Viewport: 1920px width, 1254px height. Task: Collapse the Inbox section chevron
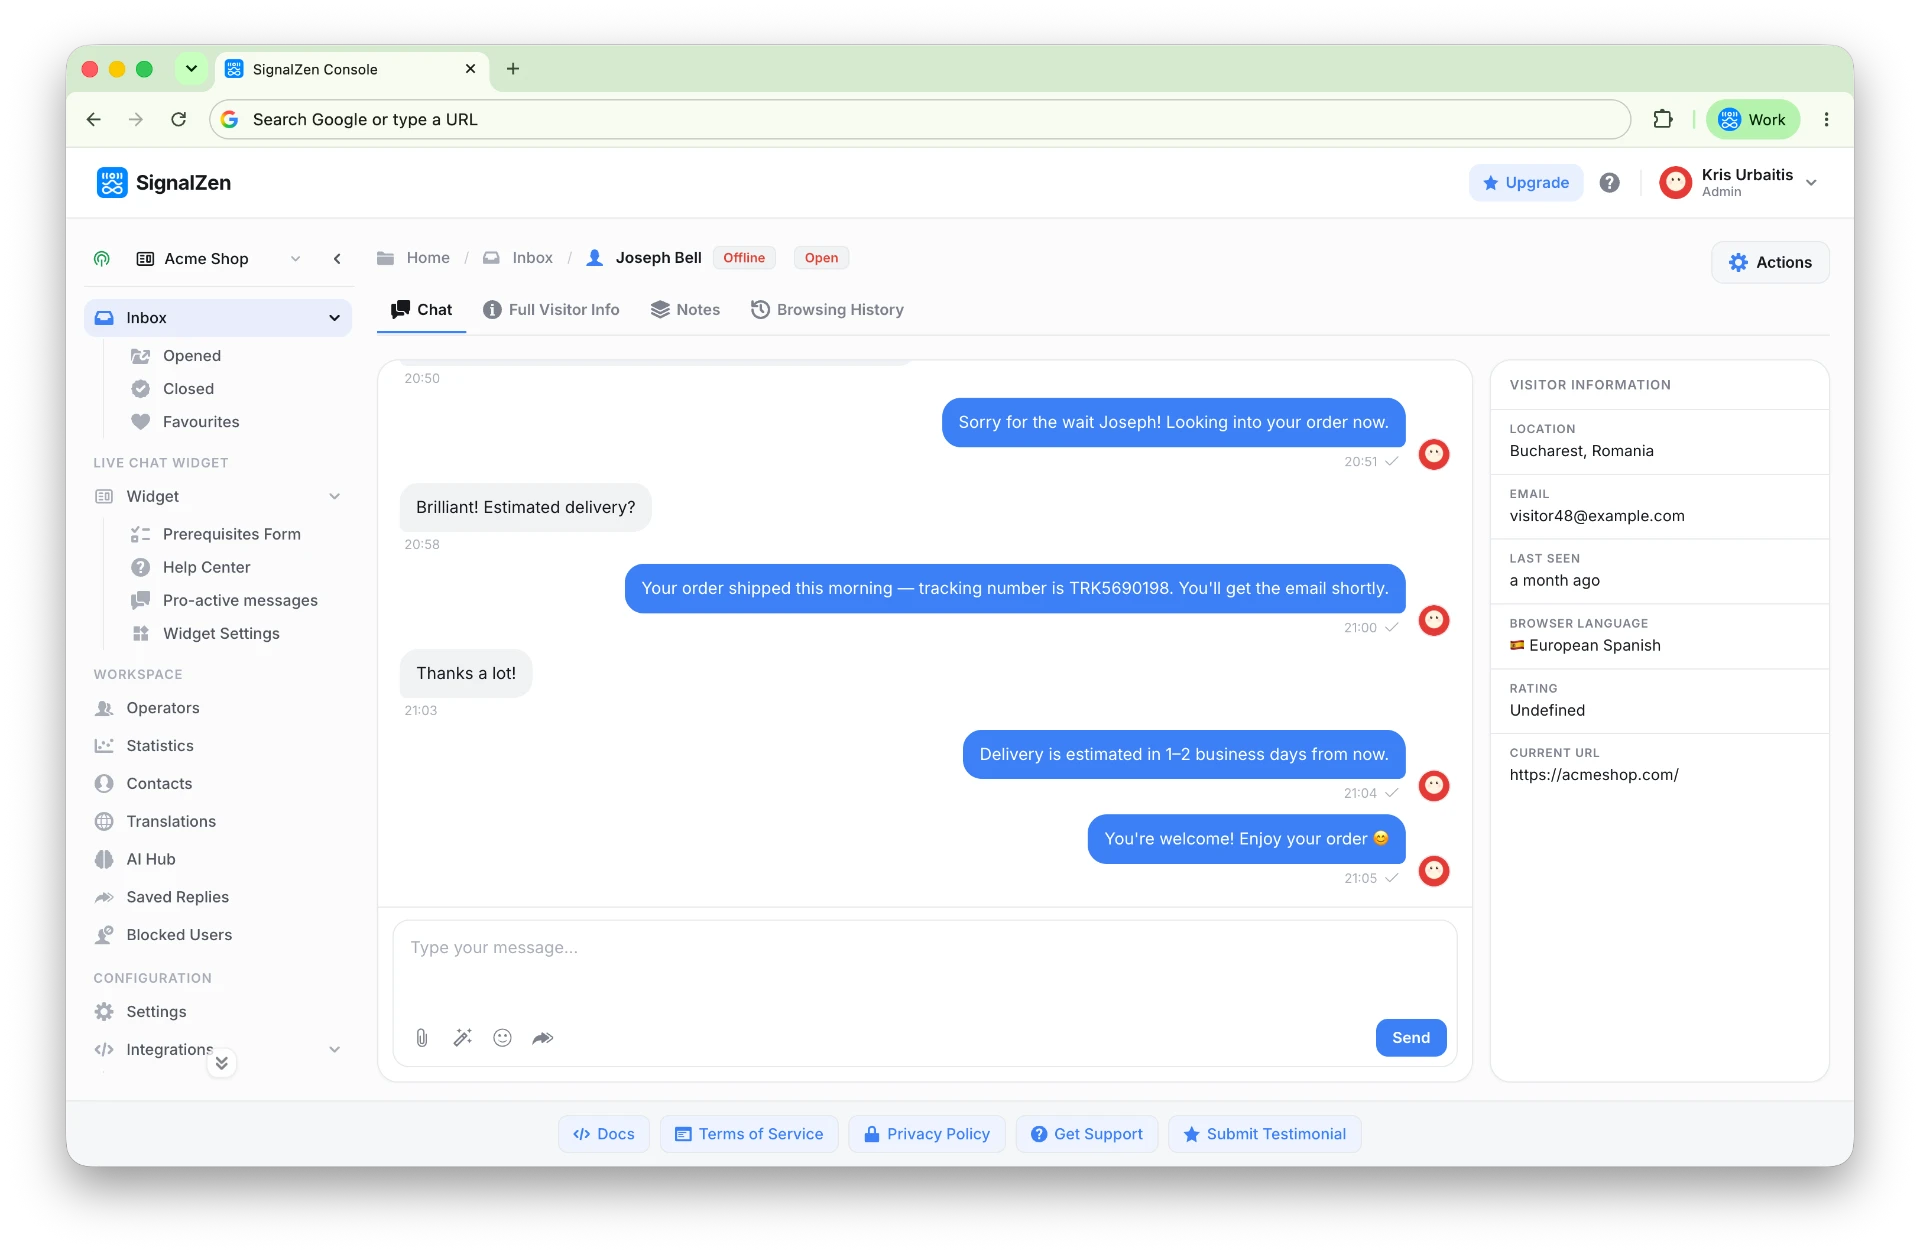tap(334, 318)
